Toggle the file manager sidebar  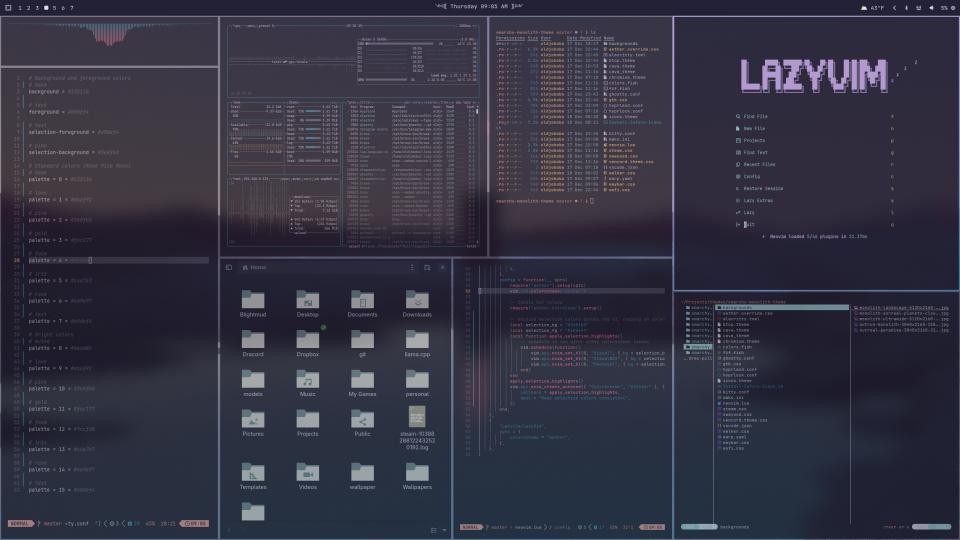click(229, 268)
